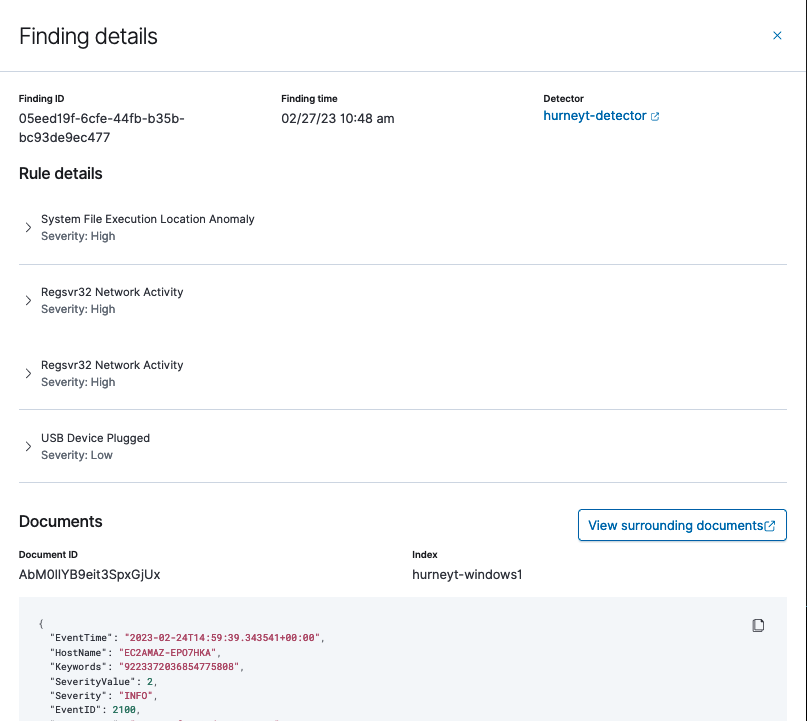Click the Keywords value 9223372036854775808
The width and height of the screenshot is (807, 721).
pos(179,667)
